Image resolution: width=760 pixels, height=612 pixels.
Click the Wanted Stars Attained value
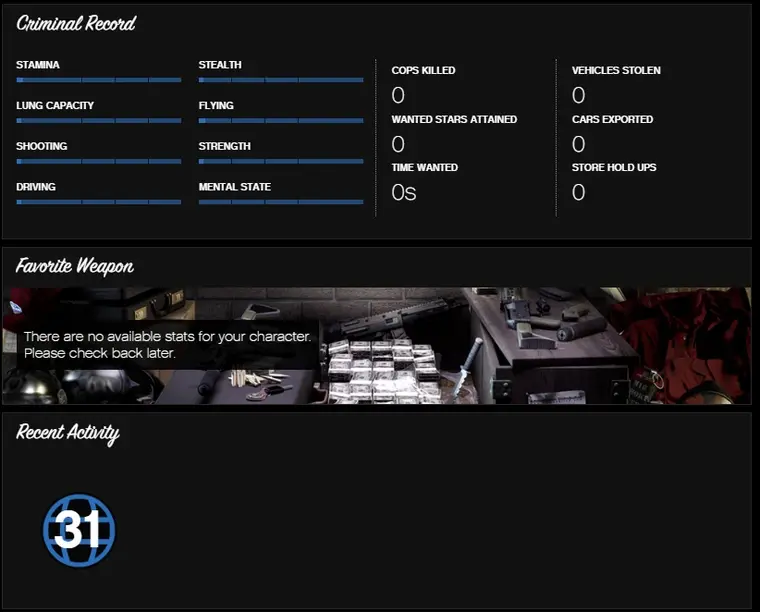(398, 144)
